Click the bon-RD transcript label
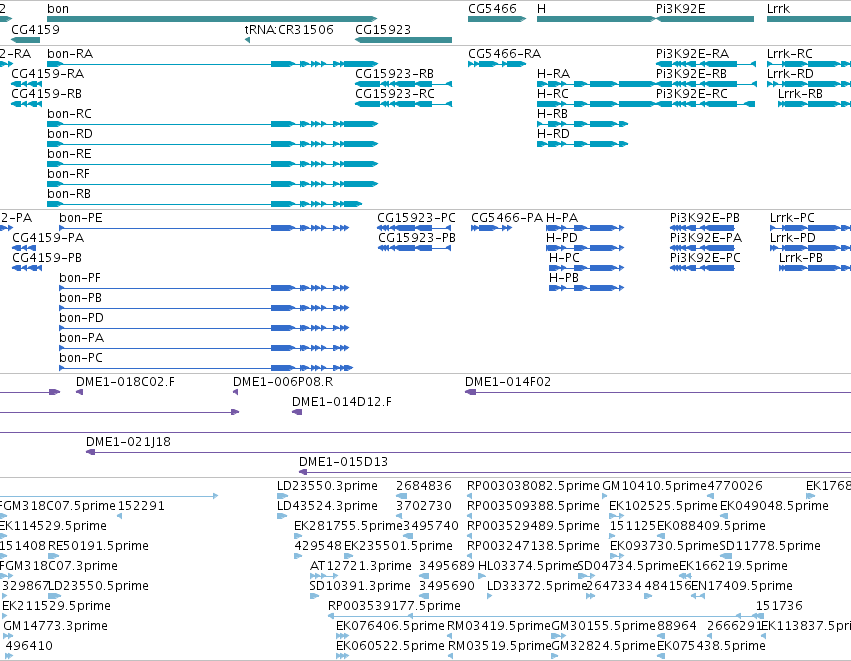Image resolution: width=851 pixels, height=661 pixels. tap(70, 134)
